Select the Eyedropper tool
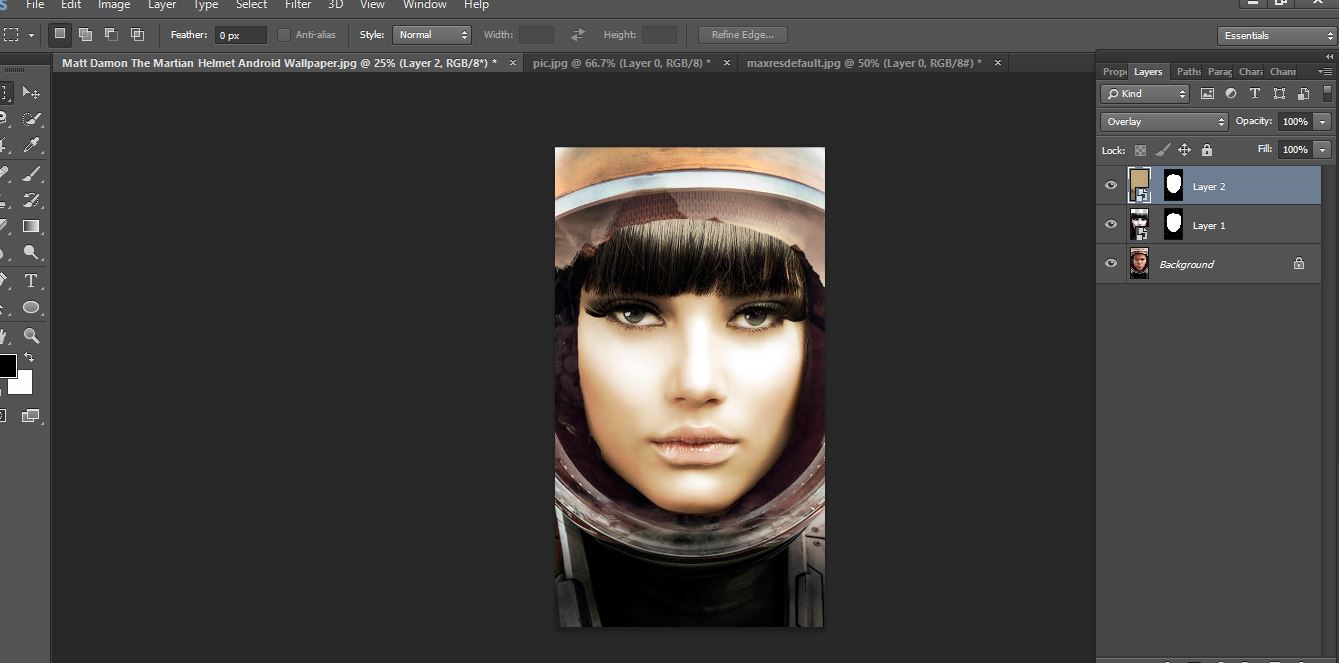This screenshot has height=663, width=1339. point(31,146)
